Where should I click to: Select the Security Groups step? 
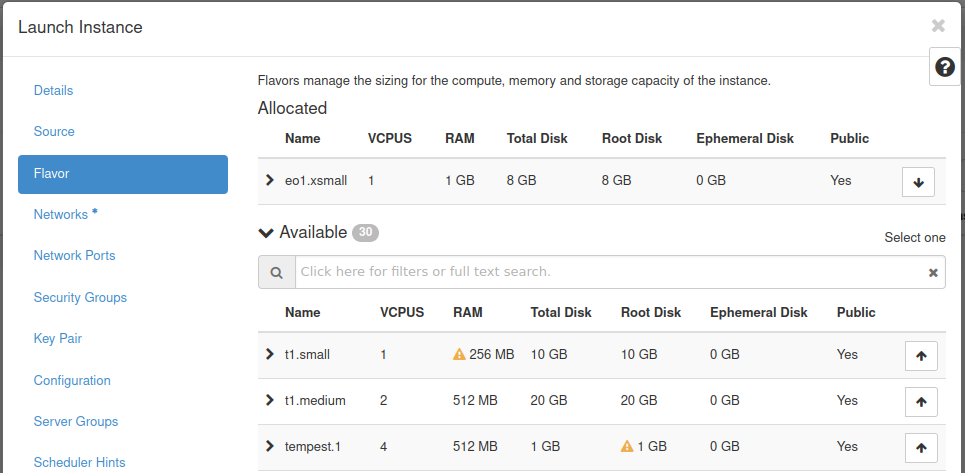(80, 298)
